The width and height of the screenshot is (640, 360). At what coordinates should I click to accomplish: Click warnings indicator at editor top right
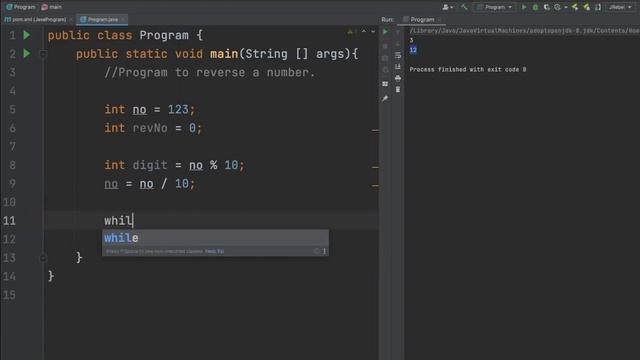pyautogui.click(x=352, y=31)
